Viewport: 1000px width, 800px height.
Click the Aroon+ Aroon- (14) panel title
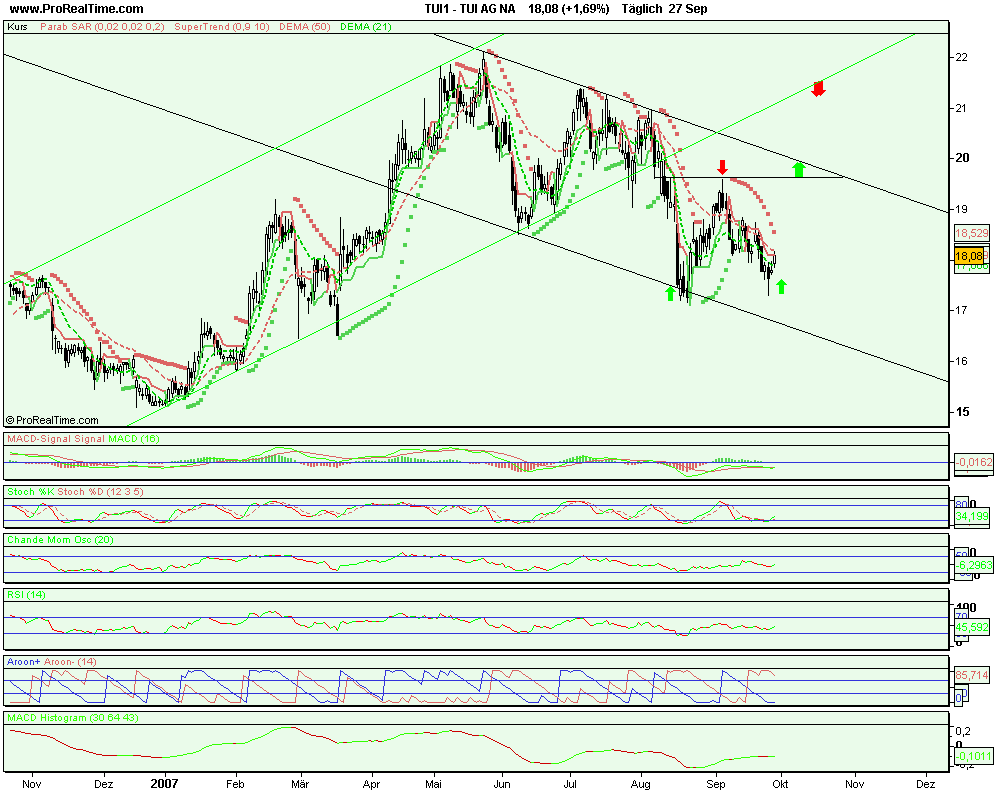pyautogui.click(x=52, y=662)
